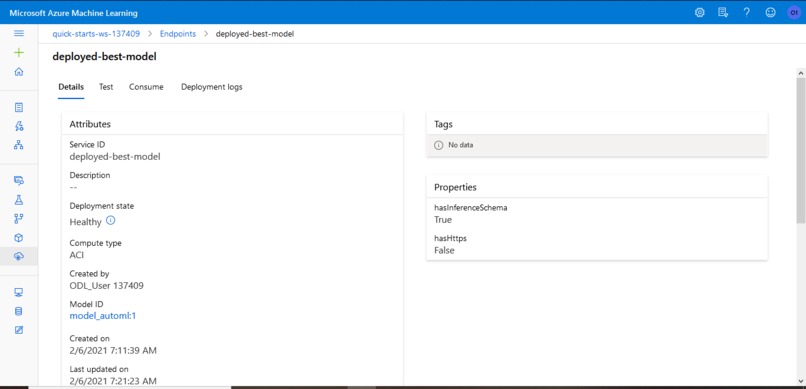Click the scrollbar up arrow

click(x=801, y=72)
